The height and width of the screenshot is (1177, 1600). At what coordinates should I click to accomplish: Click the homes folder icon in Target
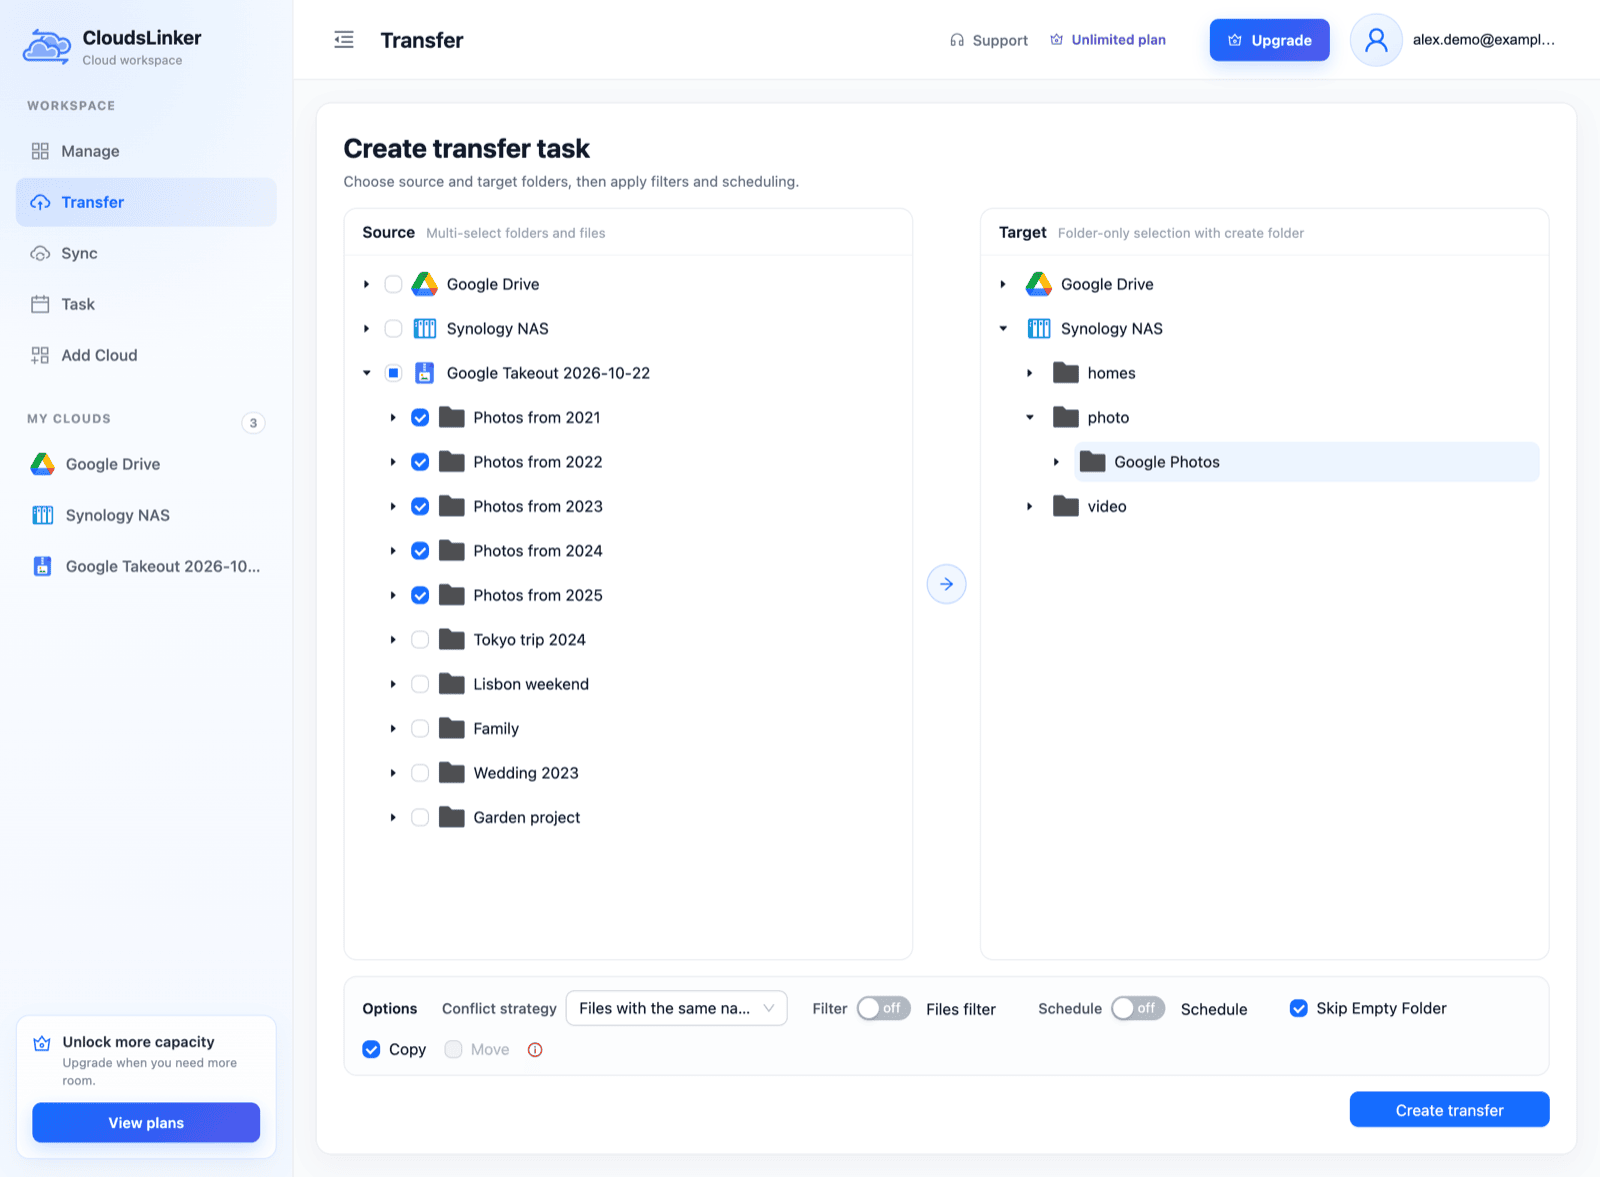click(x=1066, y=373)
